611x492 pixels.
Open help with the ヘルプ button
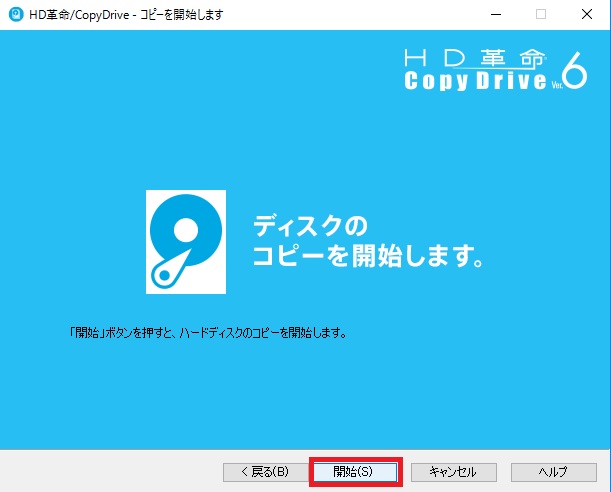tap(554, 472)
